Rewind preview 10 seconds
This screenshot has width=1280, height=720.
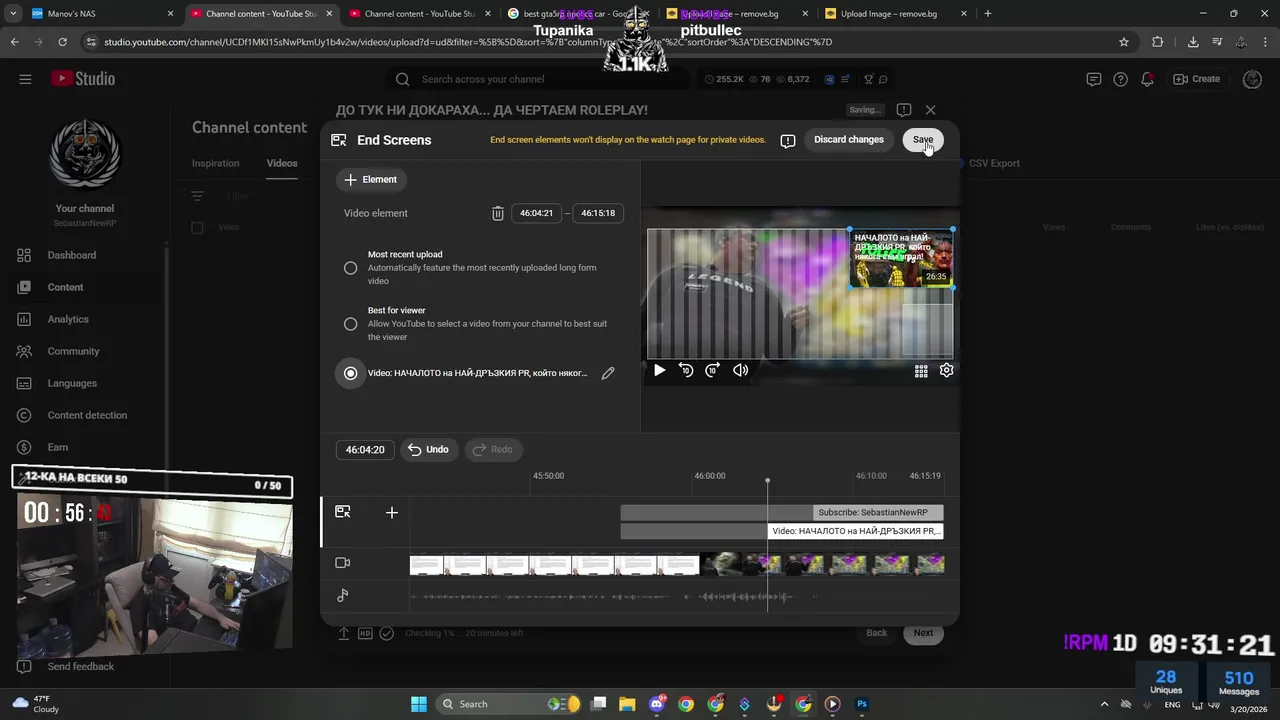pos(686,370)
